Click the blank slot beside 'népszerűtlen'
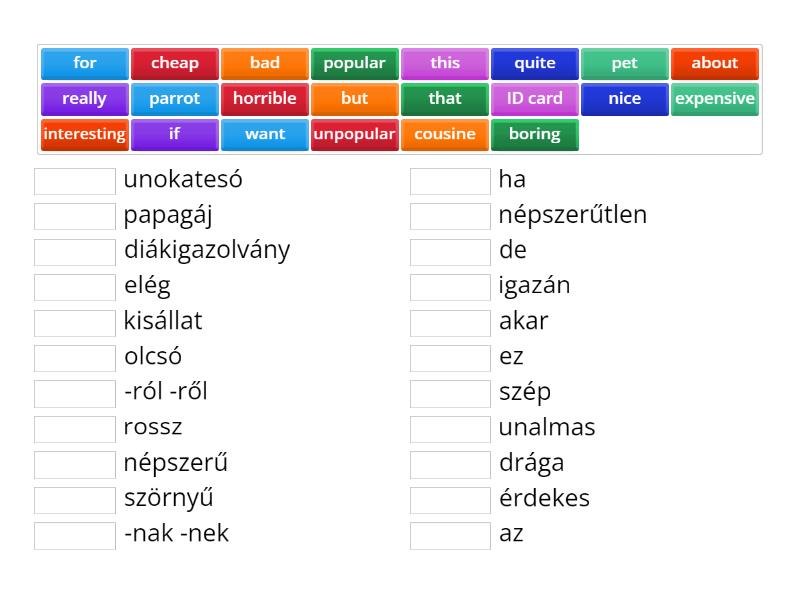800x600 pixels. coord(450,216)
